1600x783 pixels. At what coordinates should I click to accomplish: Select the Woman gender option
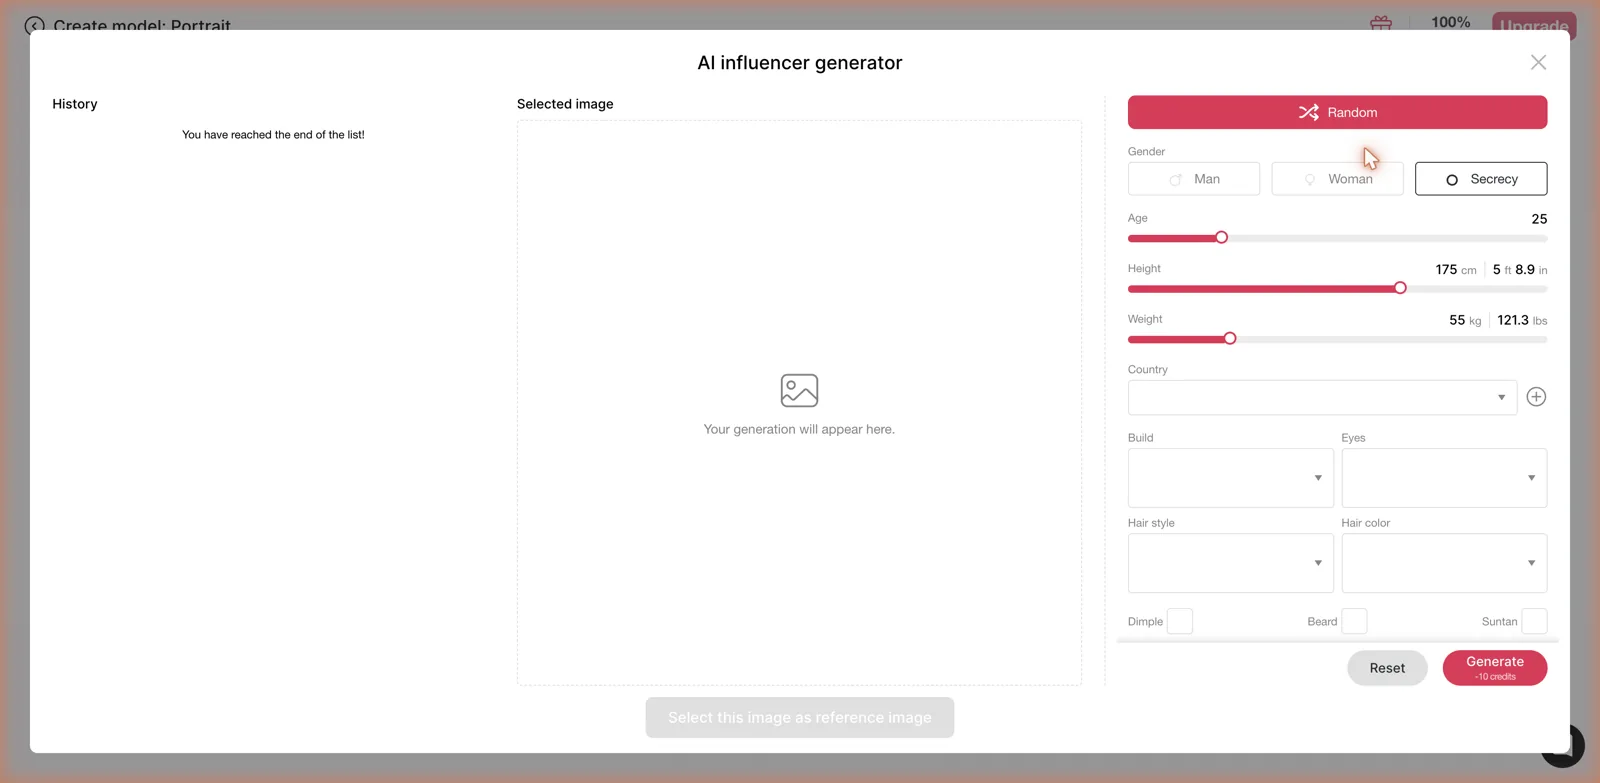[x=1337, y=179]
